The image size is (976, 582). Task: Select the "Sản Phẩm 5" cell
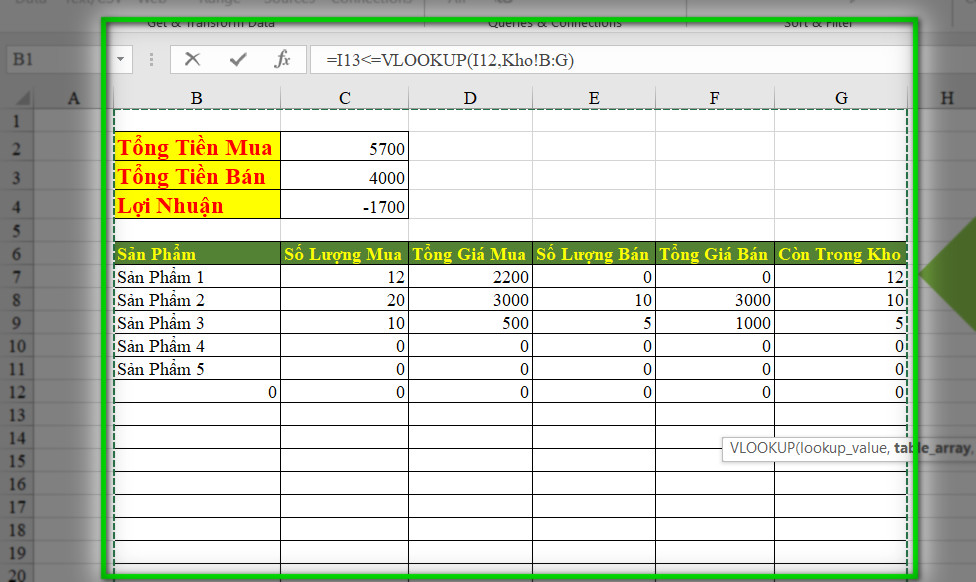coord(197,368)
